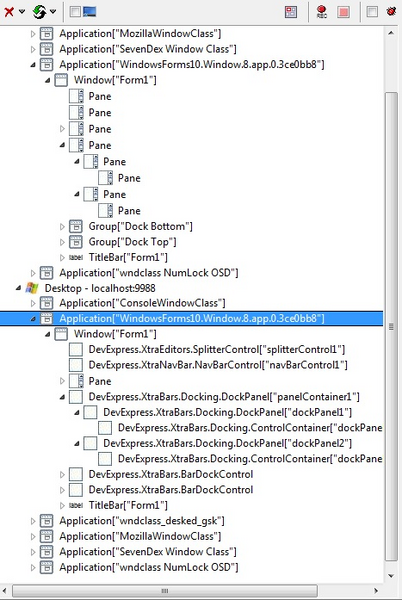402x600 pixels.
Task: Open dropdown arrow beside refresh icon
Action: (x=53, y=11)
